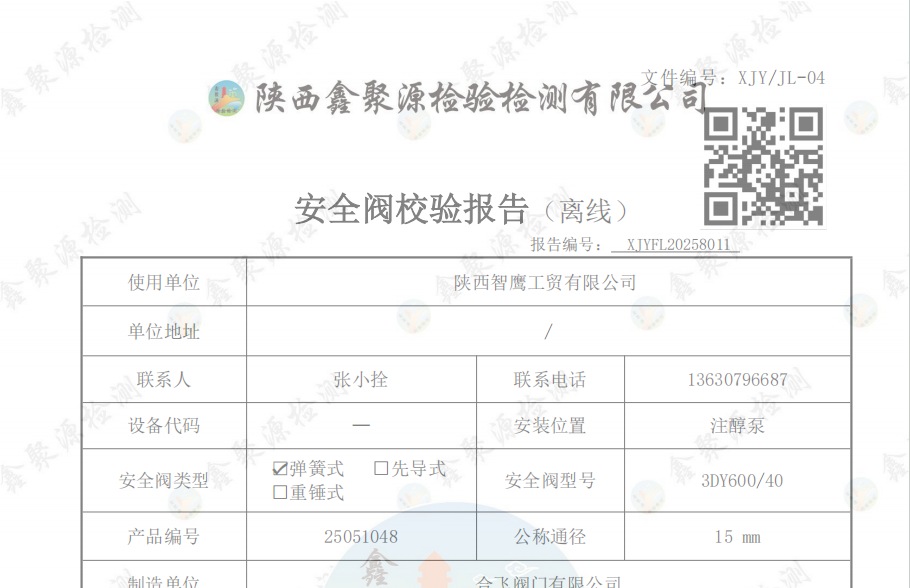Click the 单位地址 label cell
The image size is (910, 588).
tap(164, 331)
